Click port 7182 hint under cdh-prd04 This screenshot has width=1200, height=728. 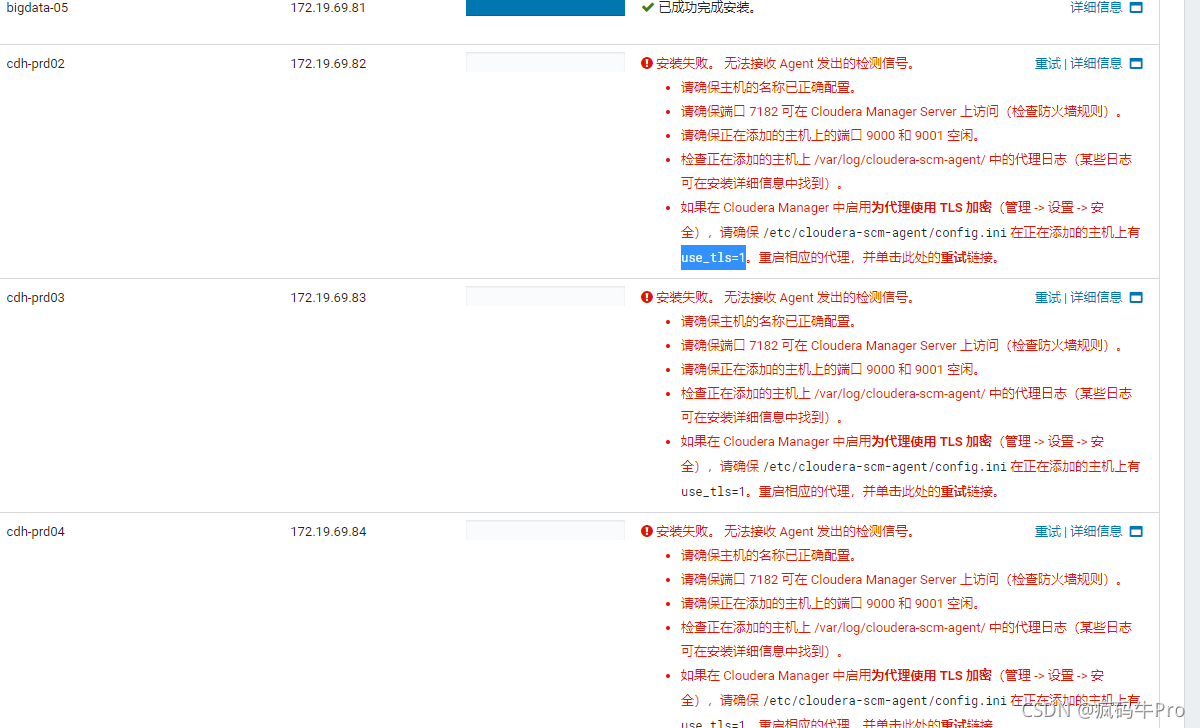[x=901, y=579]
